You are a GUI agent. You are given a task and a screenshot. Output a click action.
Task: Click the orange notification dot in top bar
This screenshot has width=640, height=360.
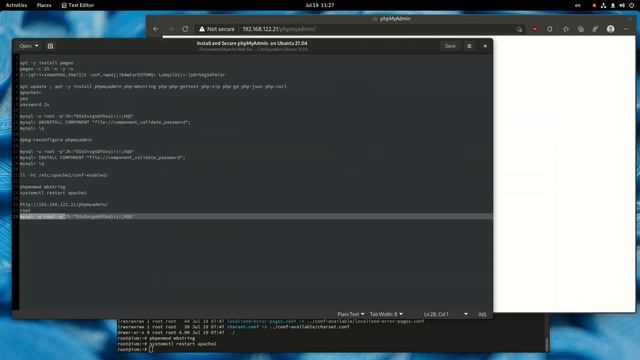tap(594, 5)
